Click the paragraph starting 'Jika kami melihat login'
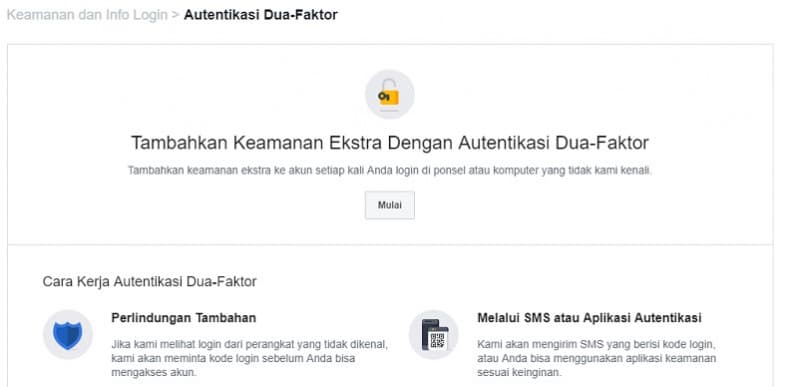 click(249, 359)
